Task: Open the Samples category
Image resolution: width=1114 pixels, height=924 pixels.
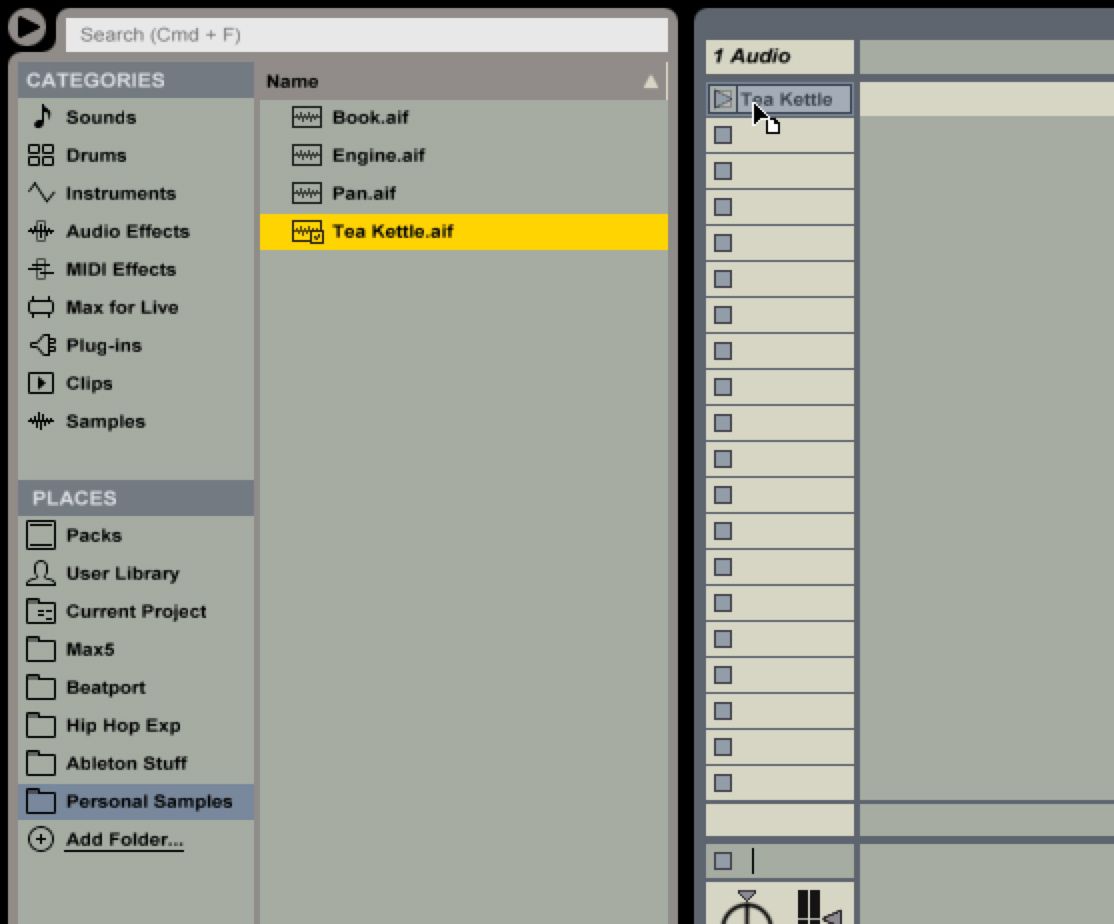Action: pos(136,421)
